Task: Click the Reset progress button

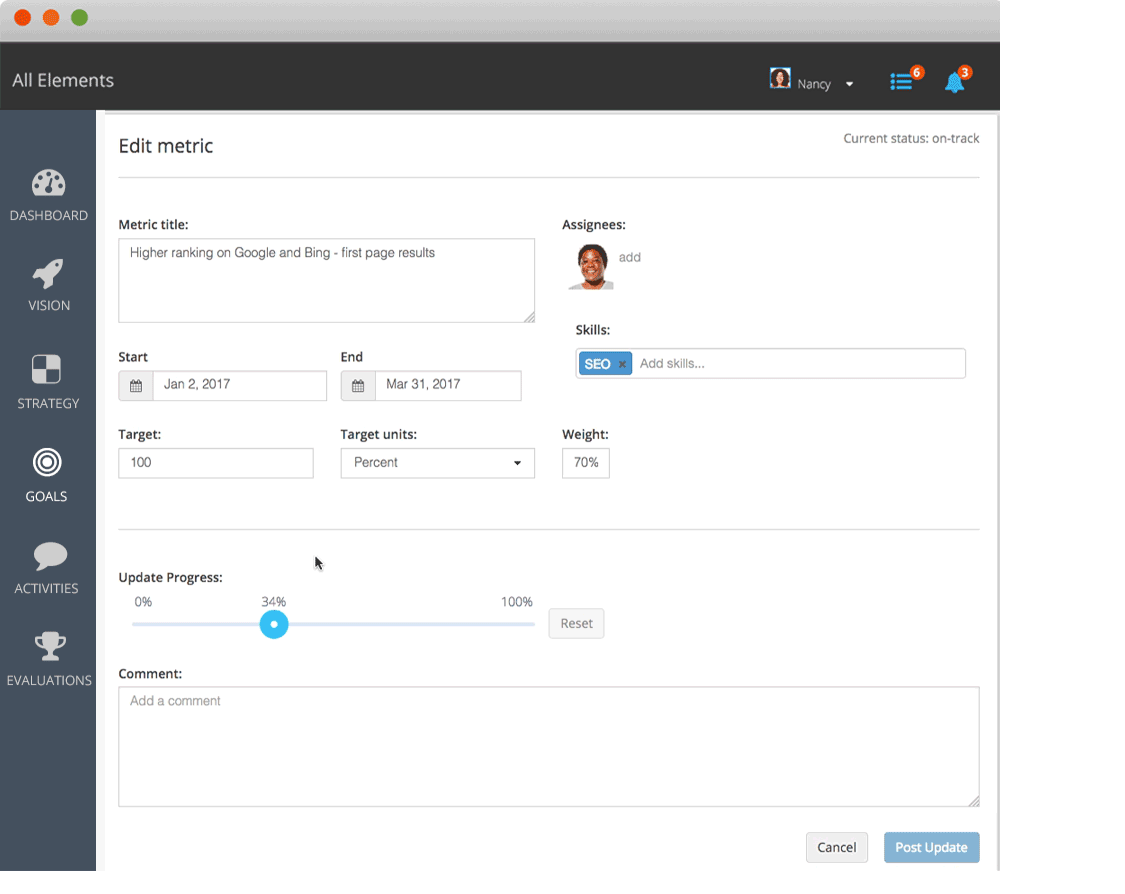Action: (x=576, y=624)
